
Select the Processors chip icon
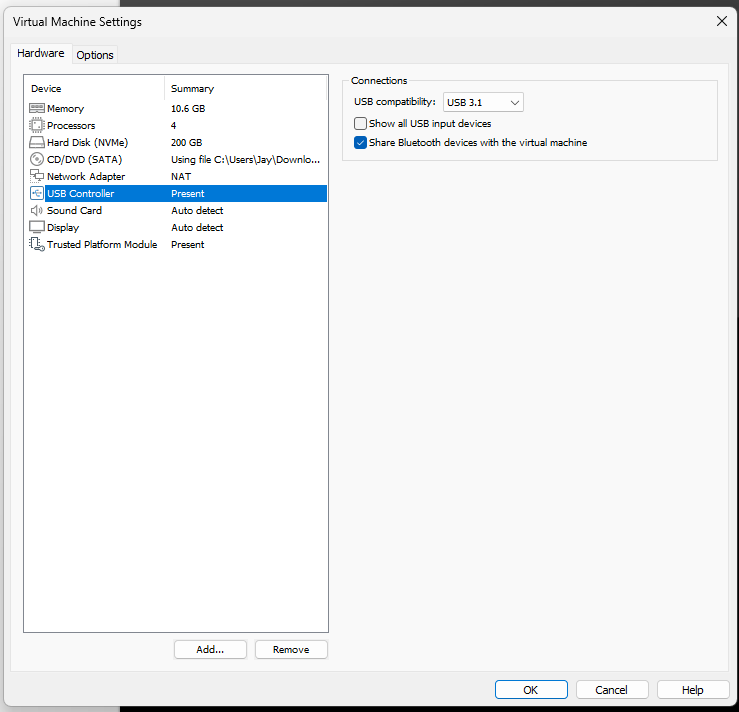point(37,125)
